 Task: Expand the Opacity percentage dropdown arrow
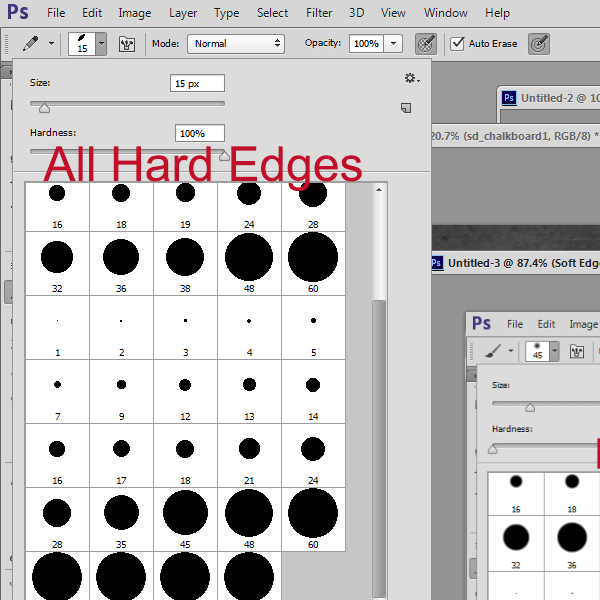(394, 44)
